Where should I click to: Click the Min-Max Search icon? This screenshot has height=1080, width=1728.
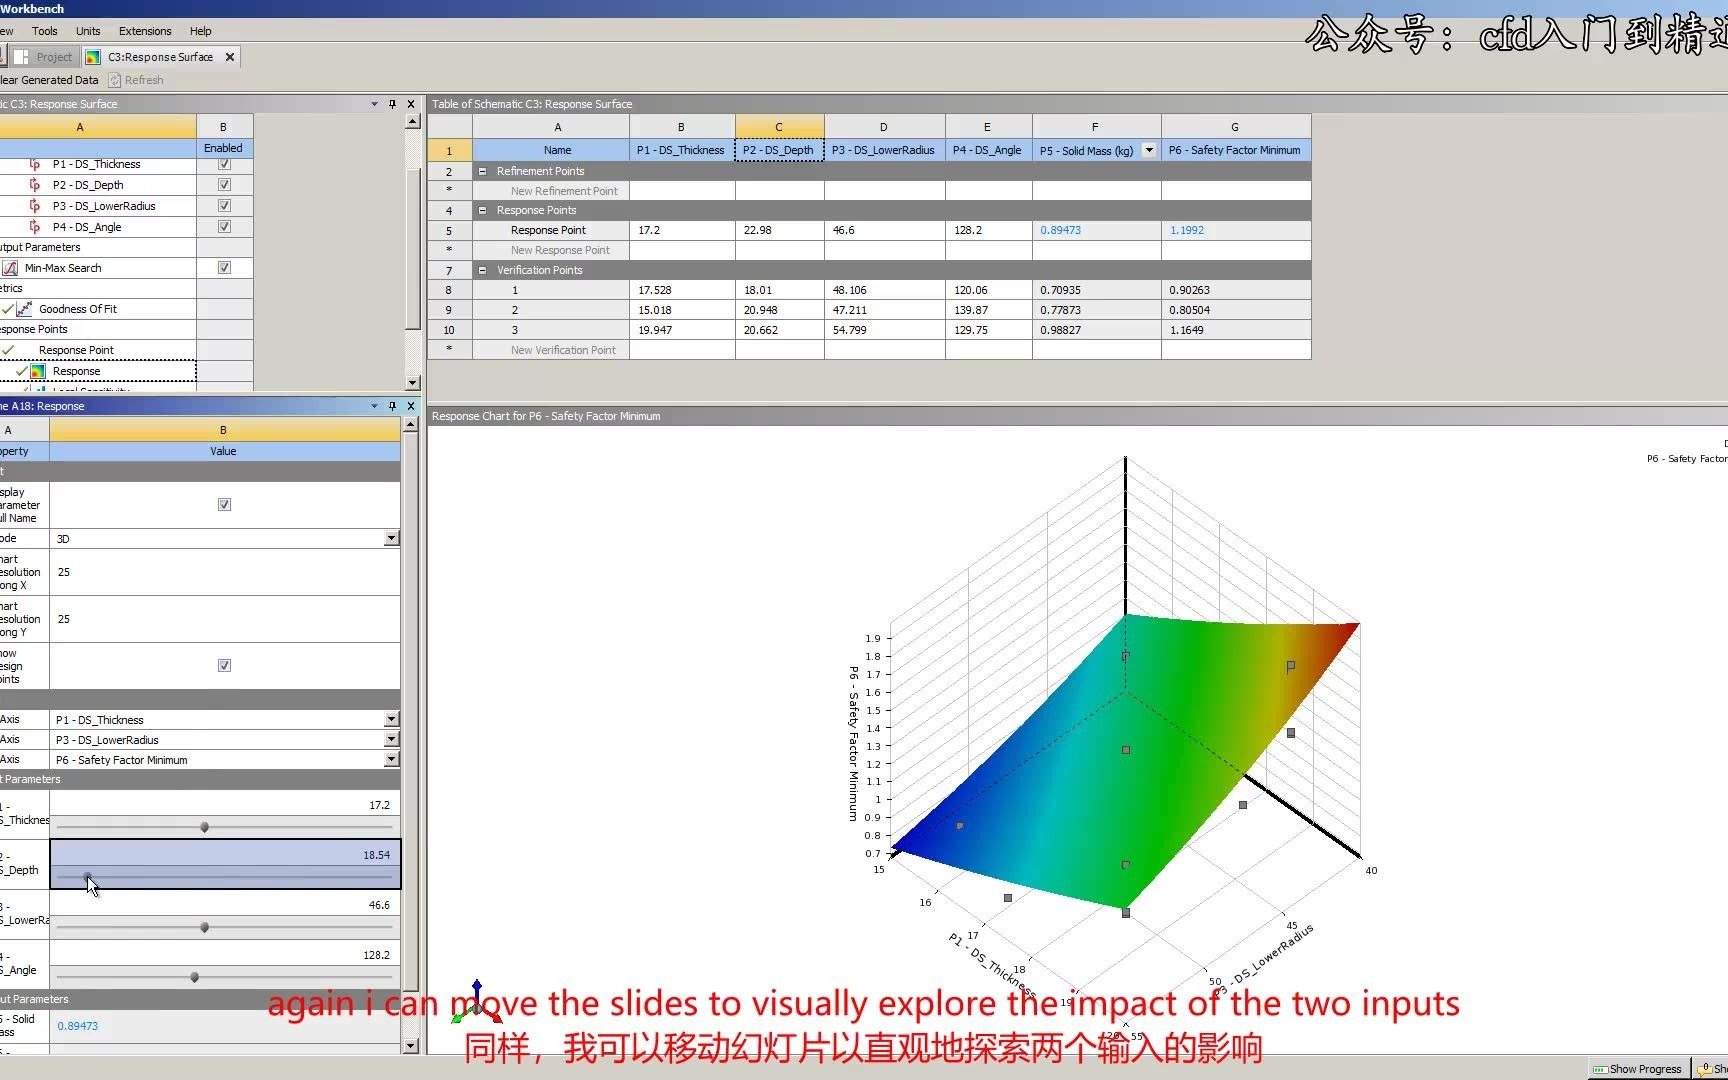[x=11, y=267]
